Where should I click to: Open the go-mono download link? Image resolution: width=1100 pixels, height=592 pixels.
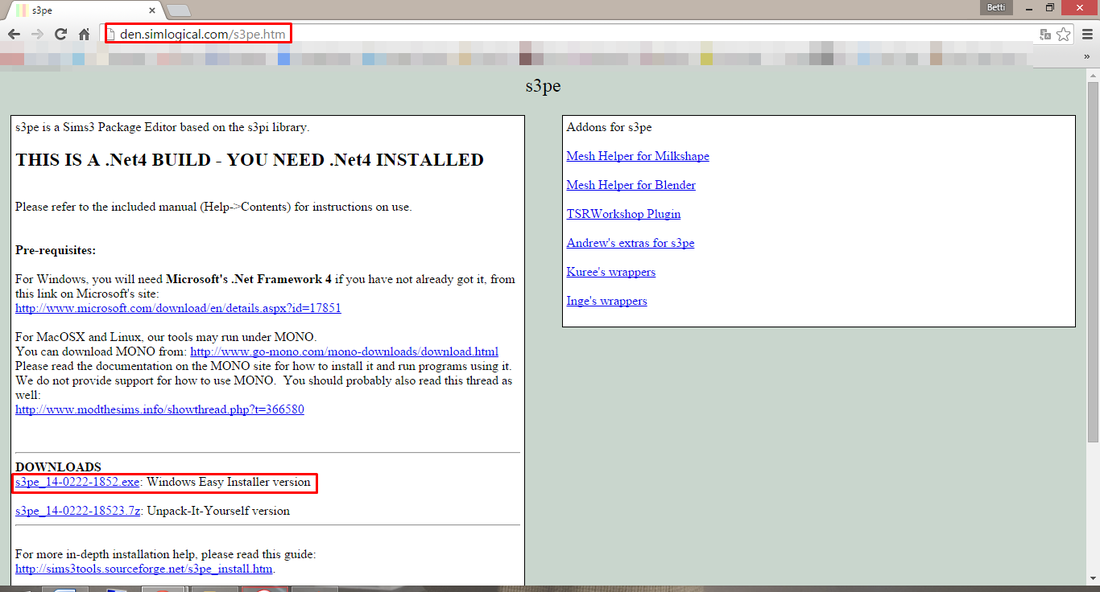coord(344,351)
